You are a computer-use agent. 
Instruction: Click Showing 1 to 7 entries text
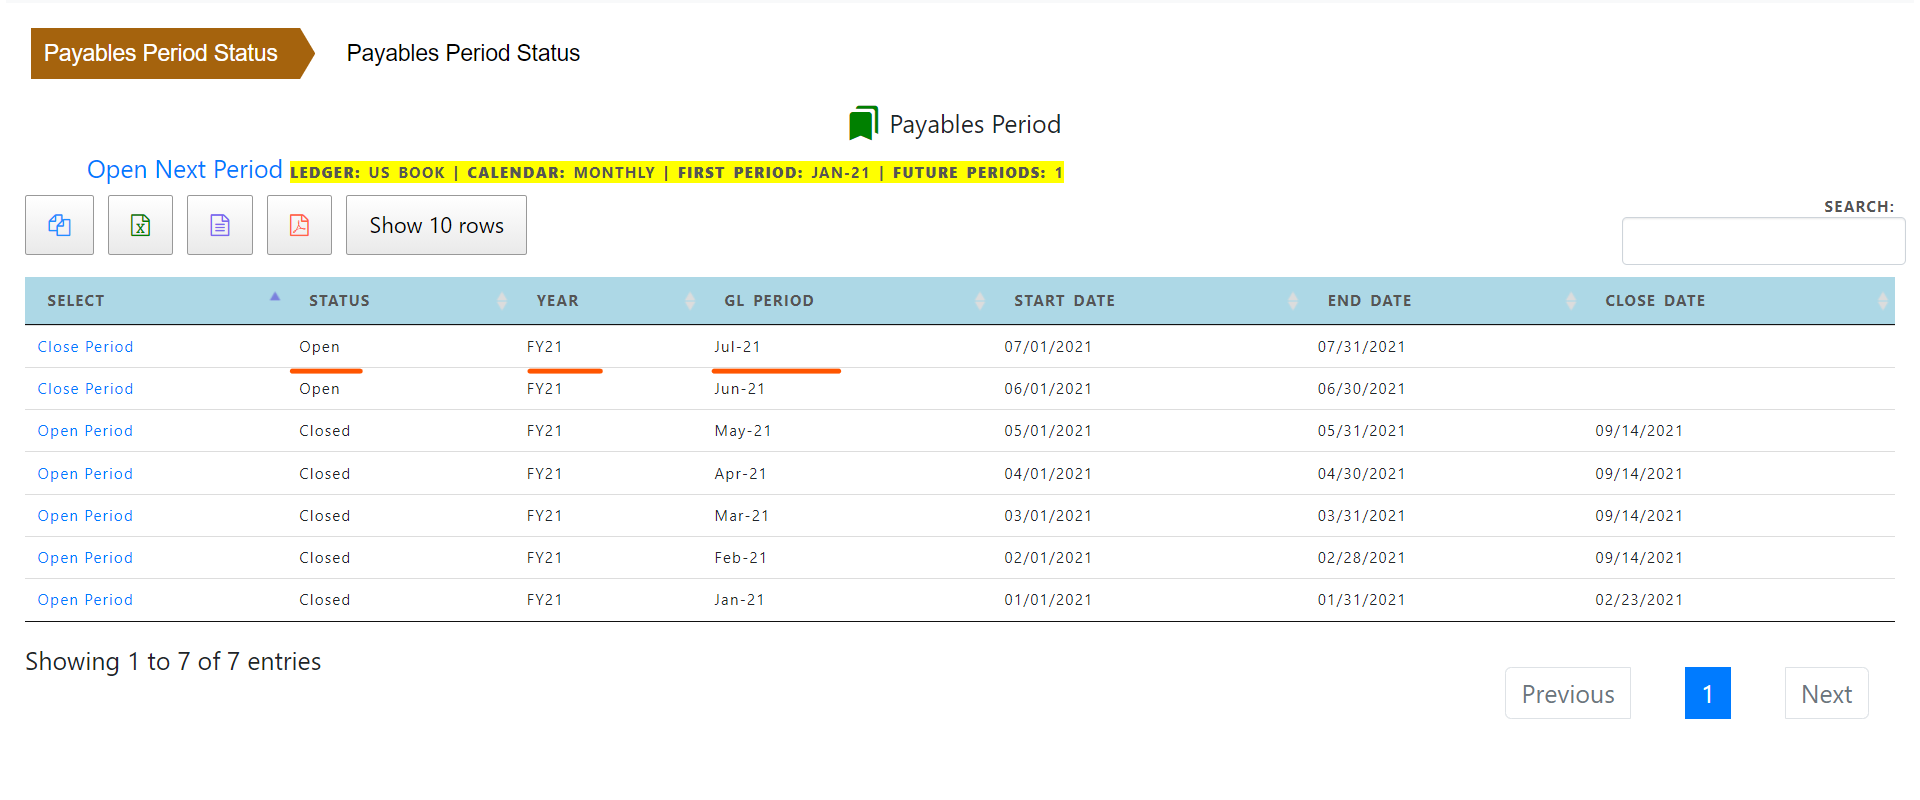point(173,661)
